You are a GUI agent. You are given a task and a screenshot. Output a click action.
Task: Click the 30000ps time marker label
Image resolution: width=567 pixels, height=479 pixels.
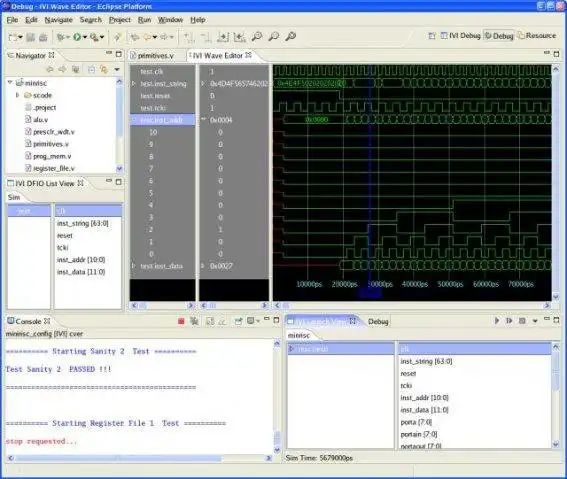[x=380, y=284]
